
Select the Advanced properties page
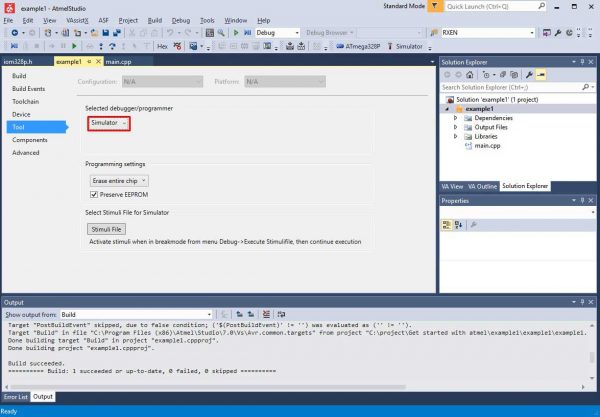(x=26, y=153)
